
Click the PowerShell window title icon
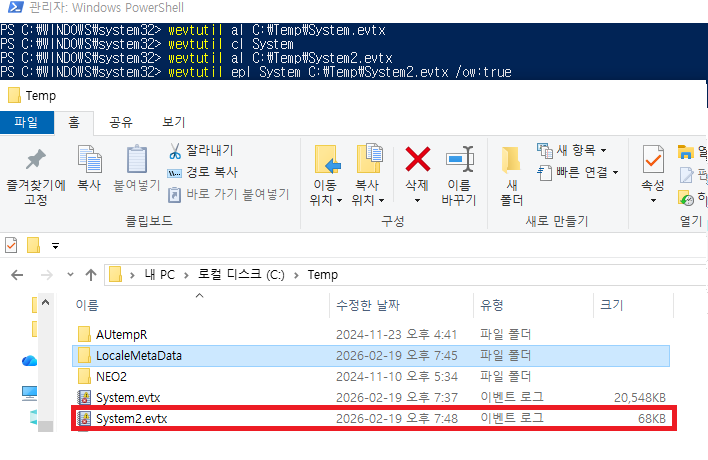[15, 7]
